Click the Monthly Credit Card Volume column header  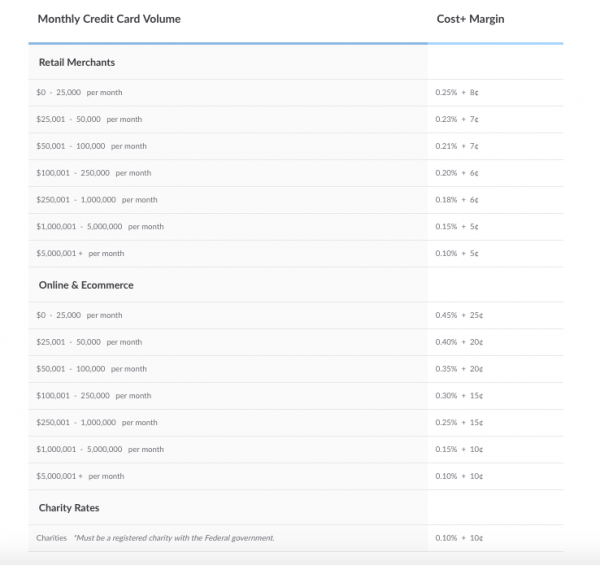(109, 19)
